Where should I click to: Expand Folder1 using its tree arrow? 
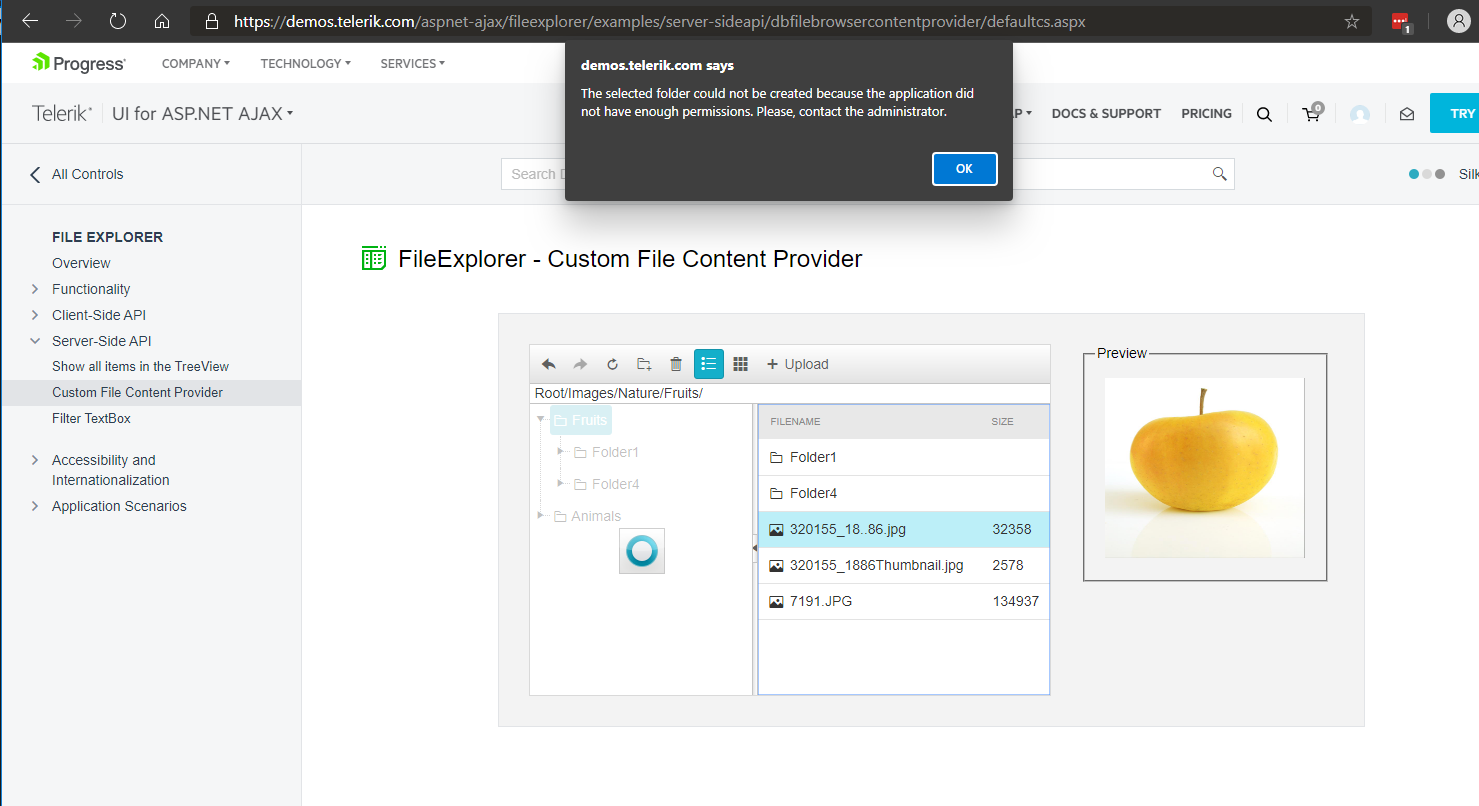tap(560, 452)
